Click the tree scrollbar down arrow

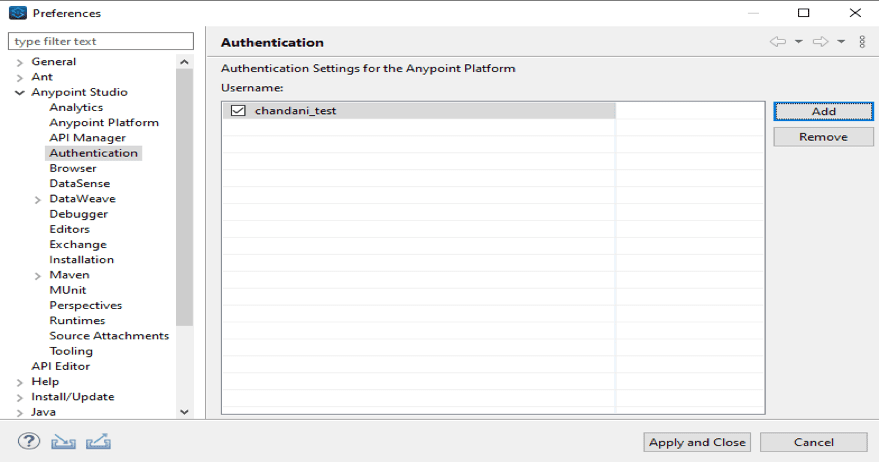tap(184, 412)
